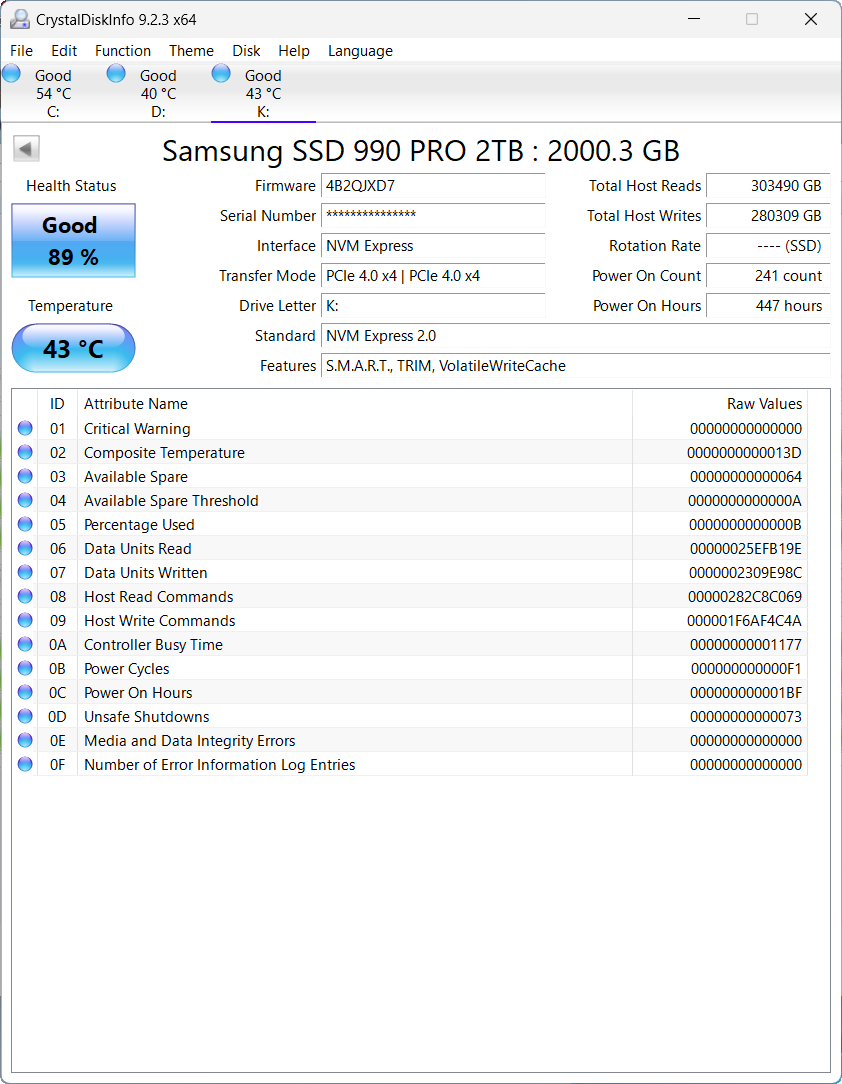
Task: Open the Edit menu
Action: click(x=64, y=50)
